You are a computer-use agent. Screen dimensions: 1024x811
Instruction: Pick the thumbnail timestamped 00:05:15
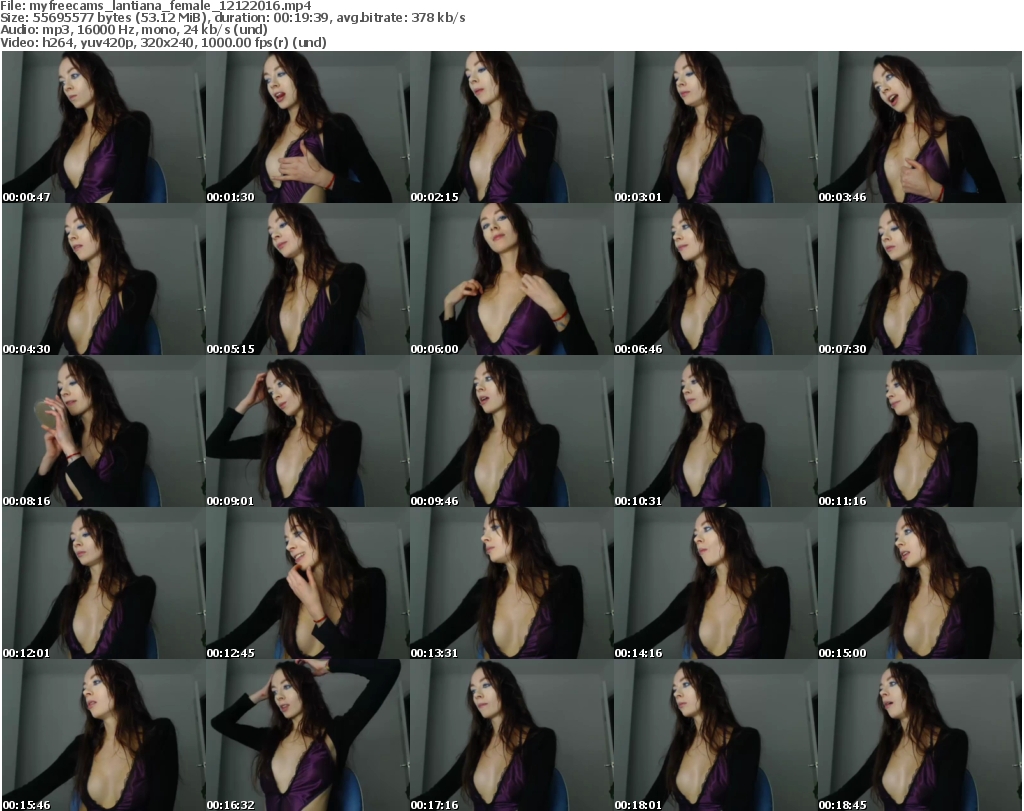[x=308, y=279]
